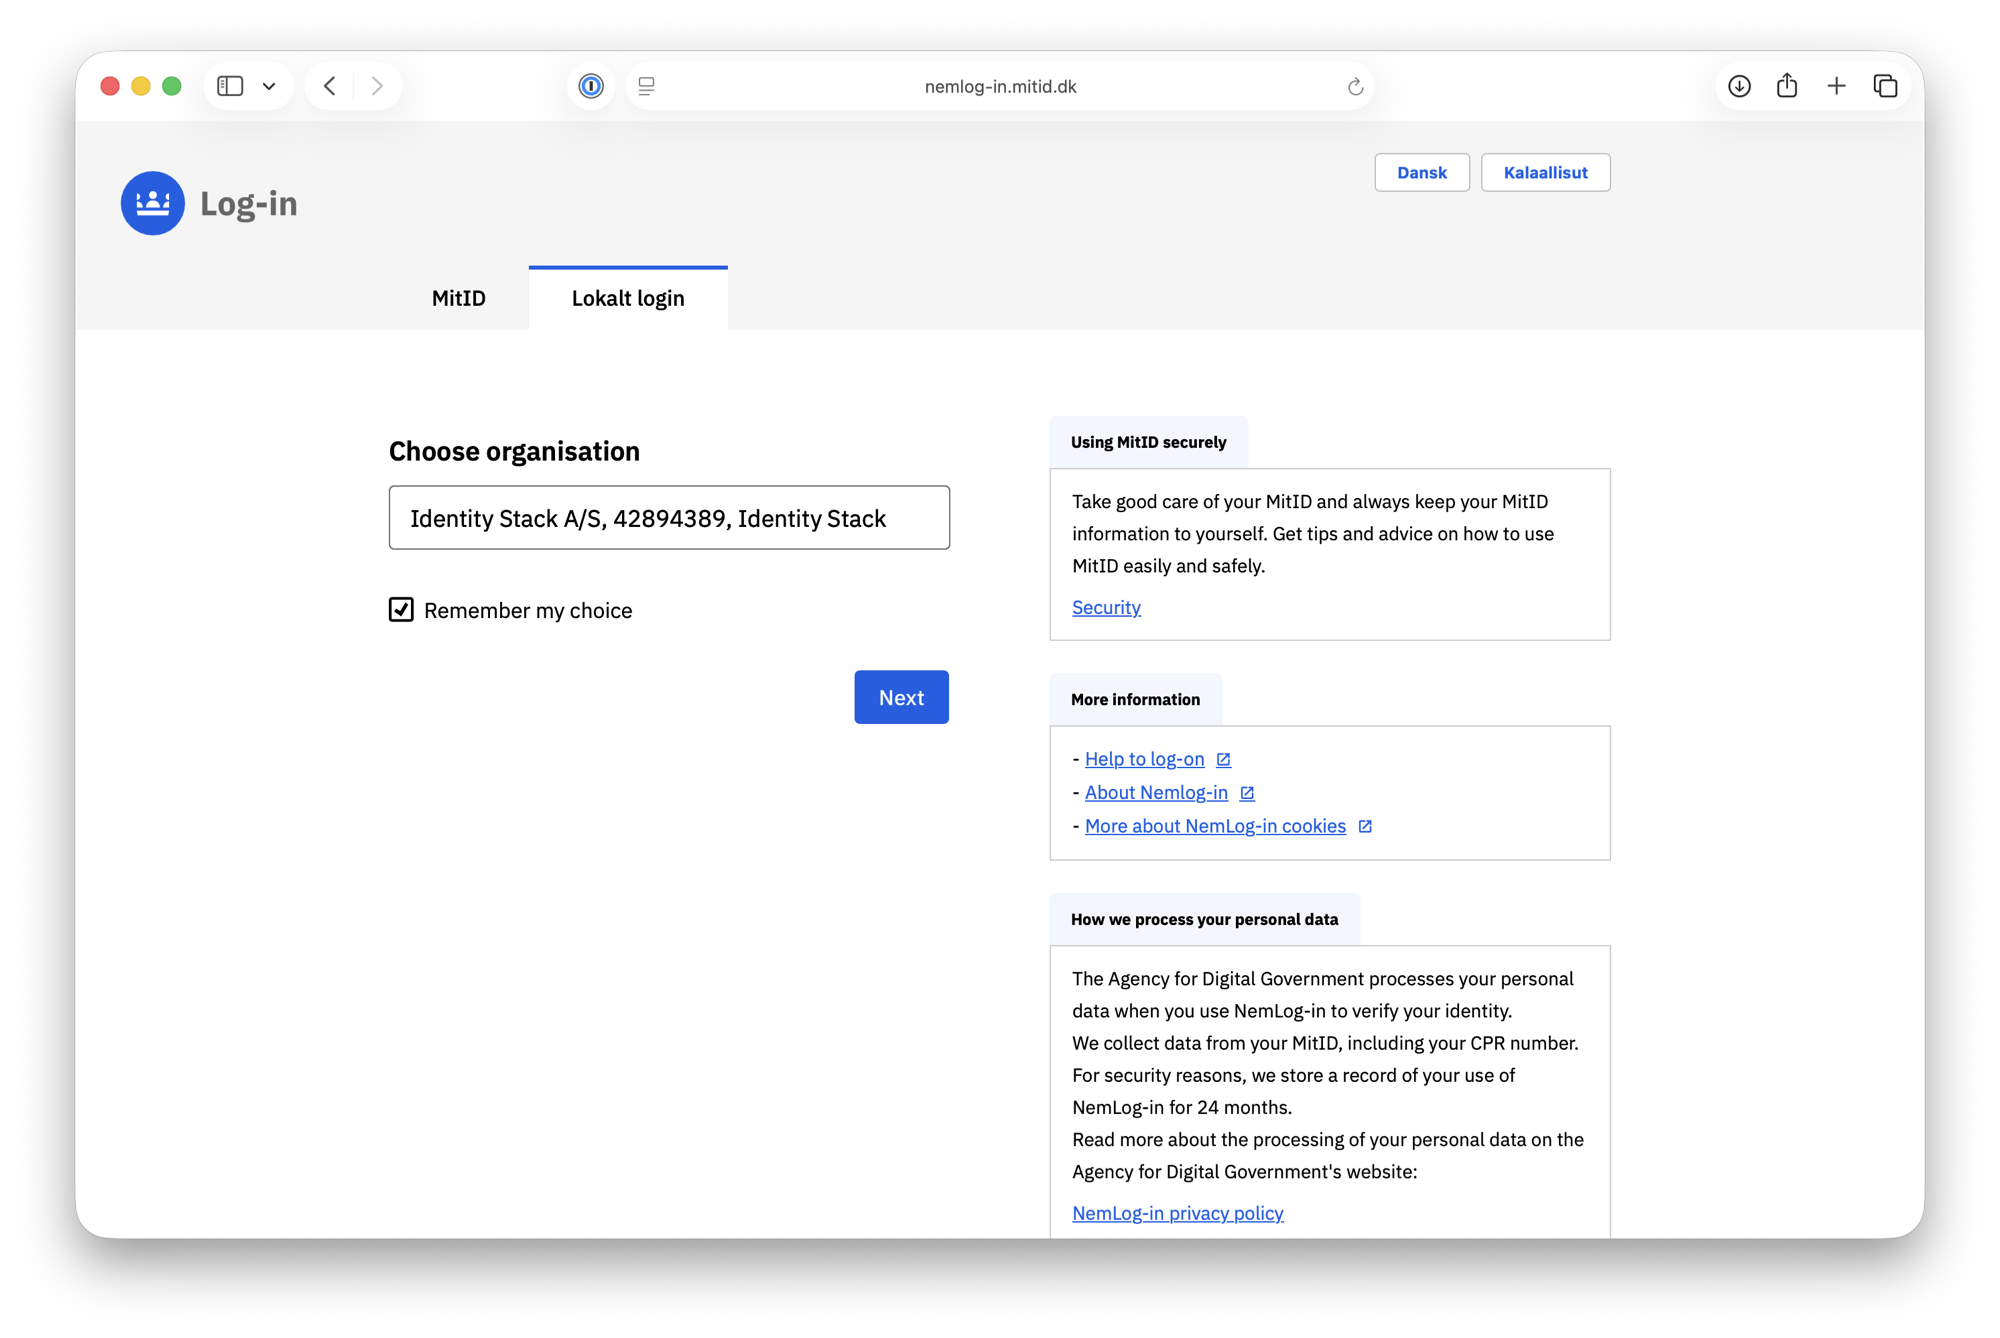Click the Using MitID securely heading
The height and width of the screenshot is (1338, 2000).
click(x=1148, y=442)
